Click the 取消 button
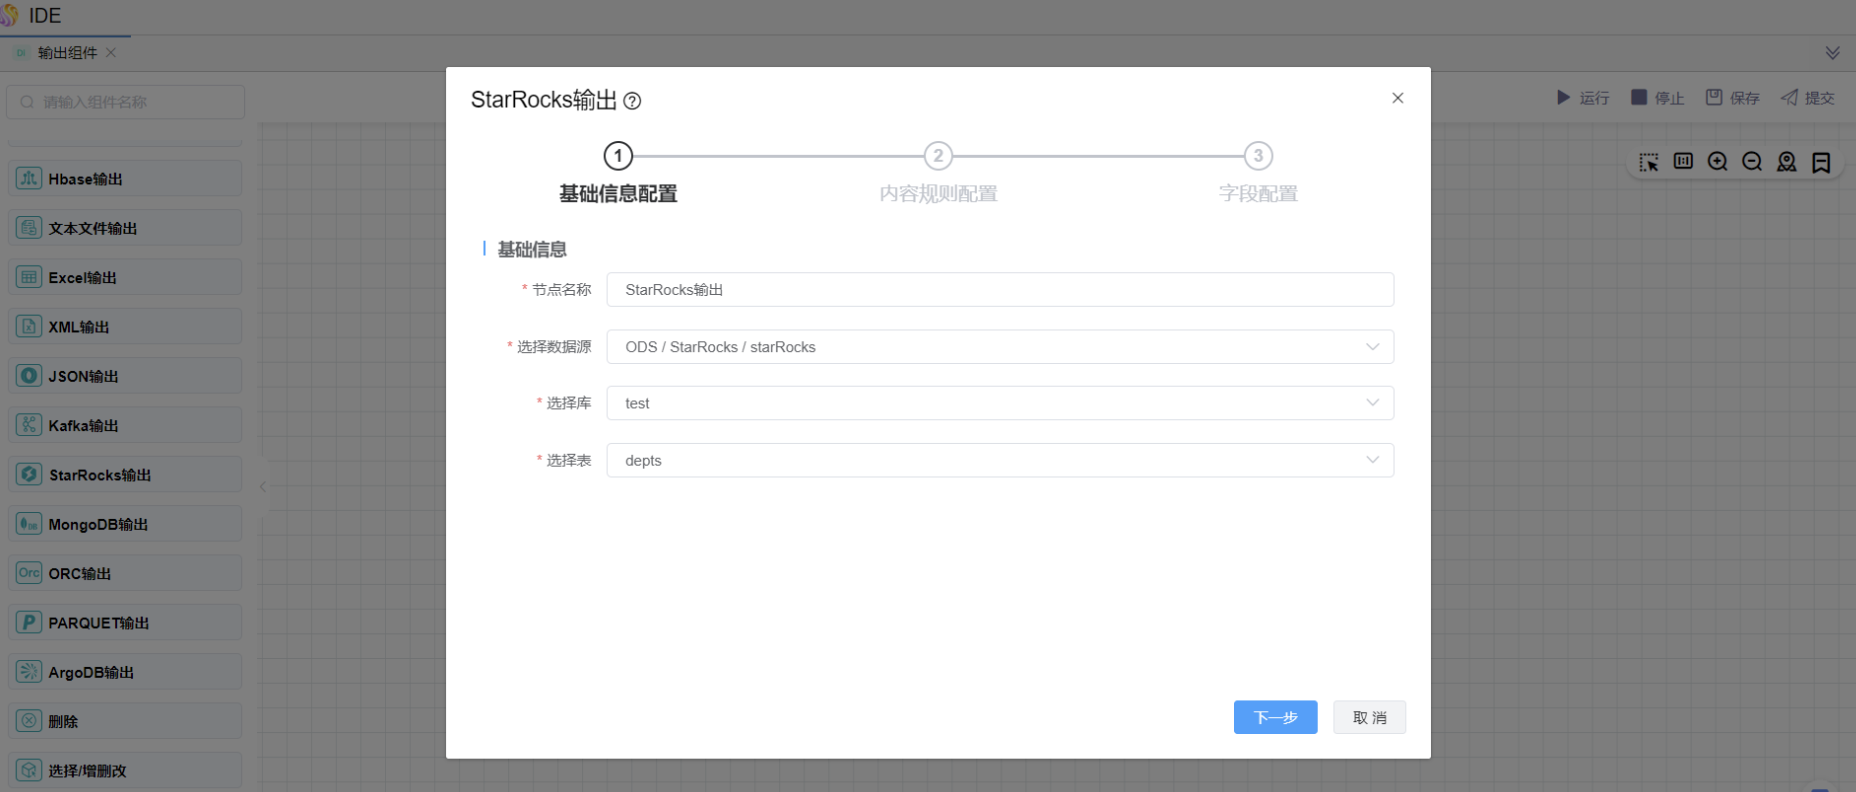This screenshot has height=792, width=1856. click(x=1369, y=717)
